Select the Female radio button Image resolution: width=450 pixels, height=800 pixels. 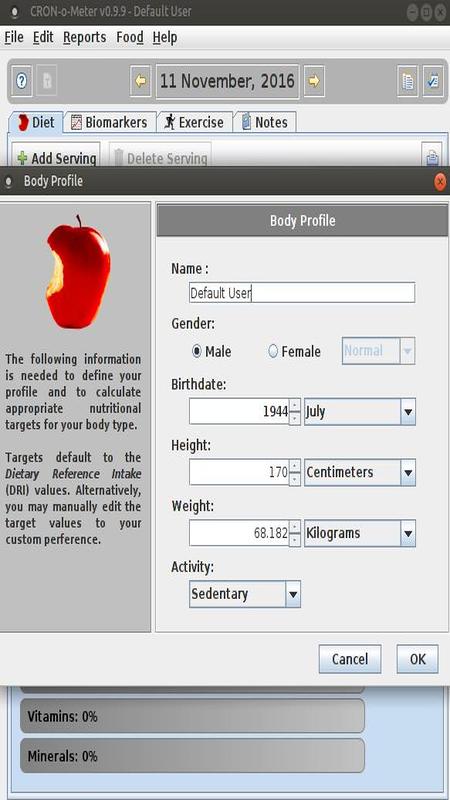(x=273, y=352)
